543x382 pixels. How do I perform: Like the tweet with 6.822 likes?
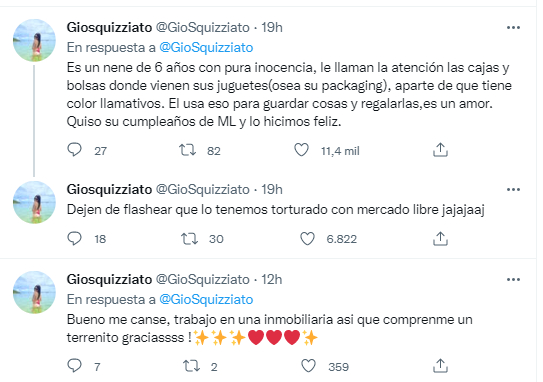coord(307,239)
